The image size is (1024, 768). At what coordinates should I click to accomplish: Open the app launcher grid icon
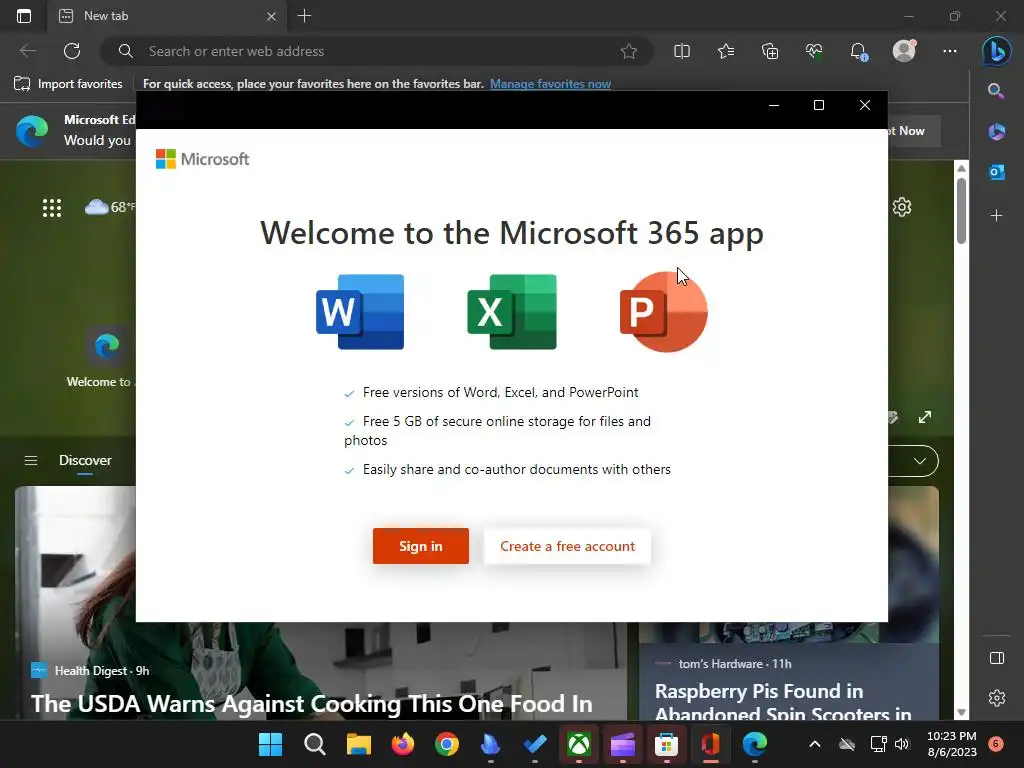click(x=52, y=208)
